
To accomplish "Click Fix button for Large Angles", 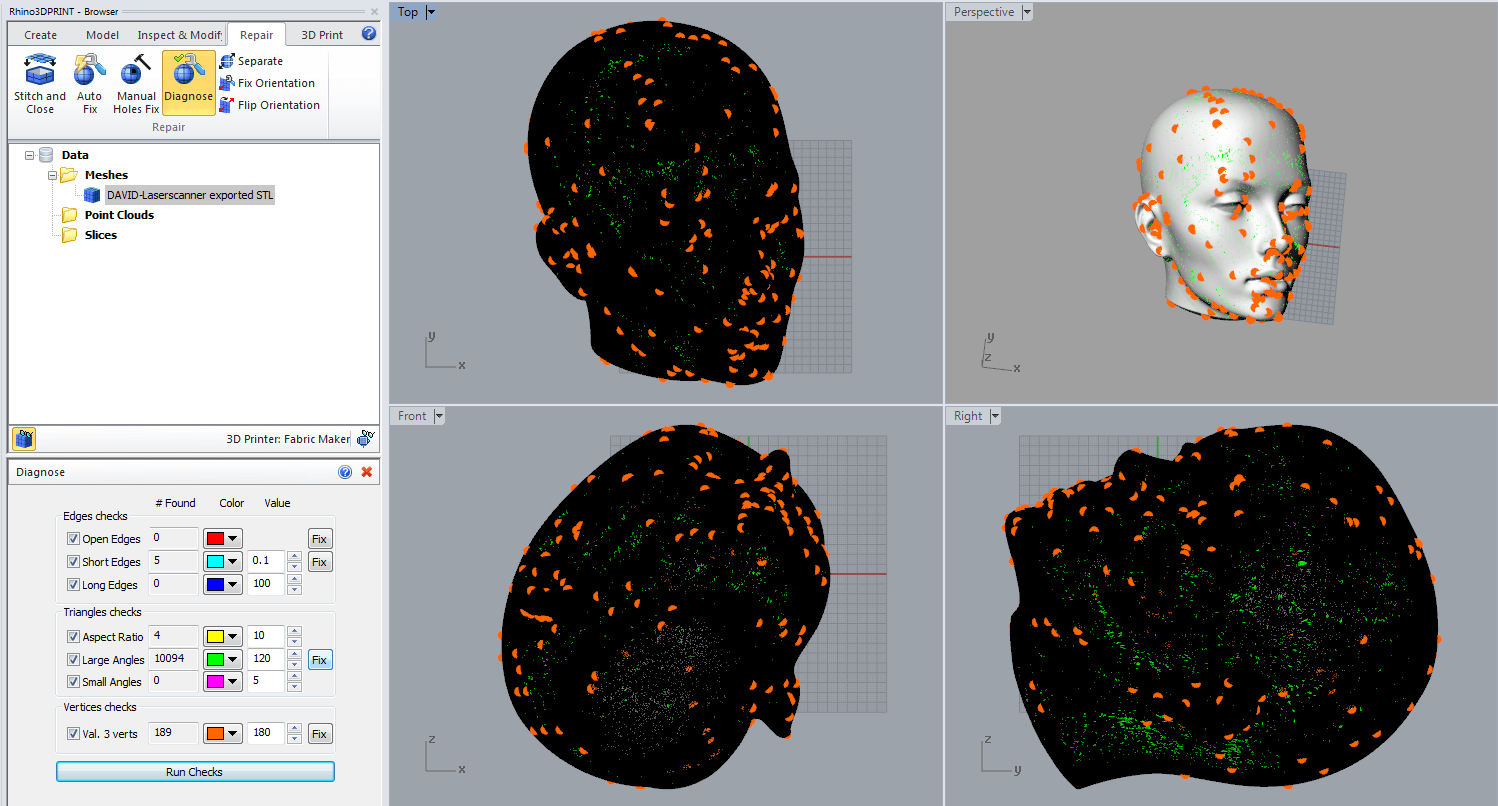I will (x=319, y=660).
